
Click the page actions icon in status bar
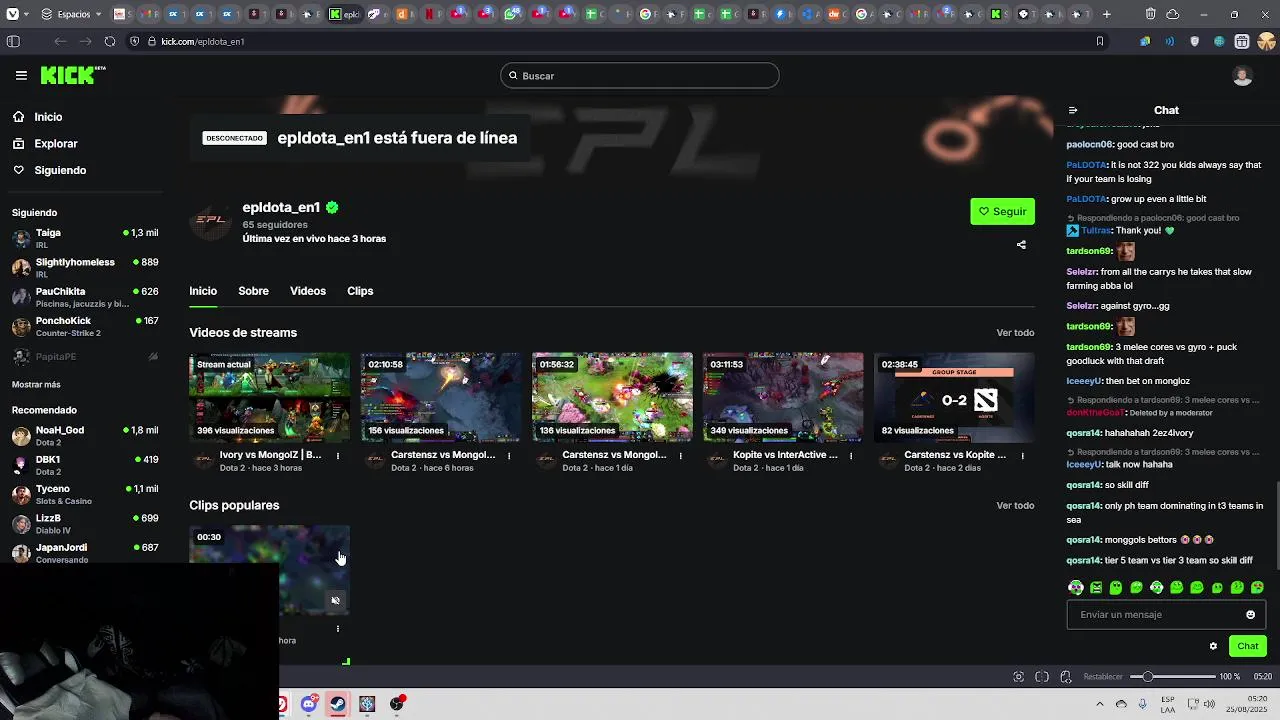coord(1066,677)
